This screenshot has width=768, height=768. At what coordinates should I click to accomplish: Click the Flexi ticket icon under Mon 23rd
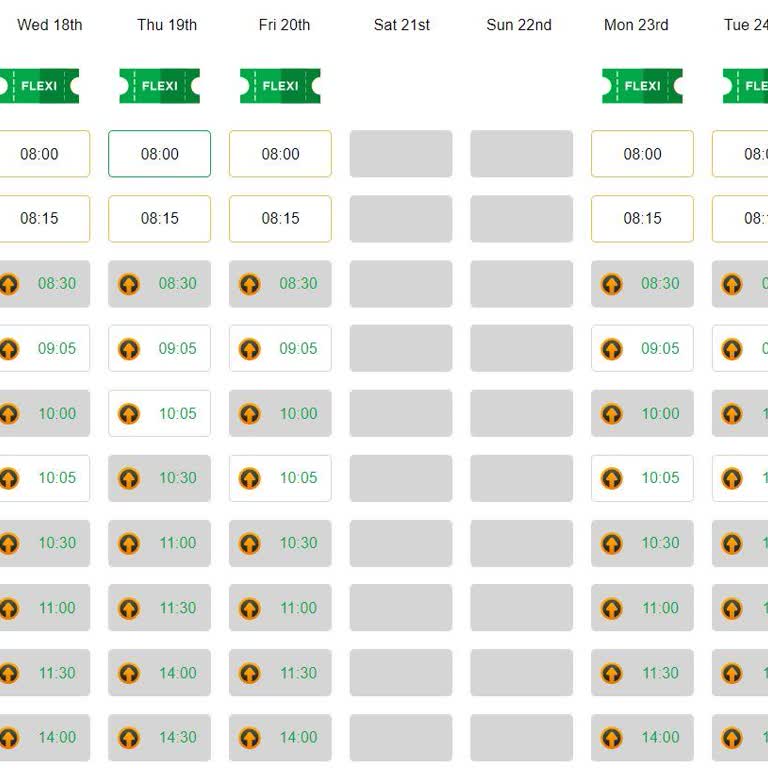click(x=642, y=86)
